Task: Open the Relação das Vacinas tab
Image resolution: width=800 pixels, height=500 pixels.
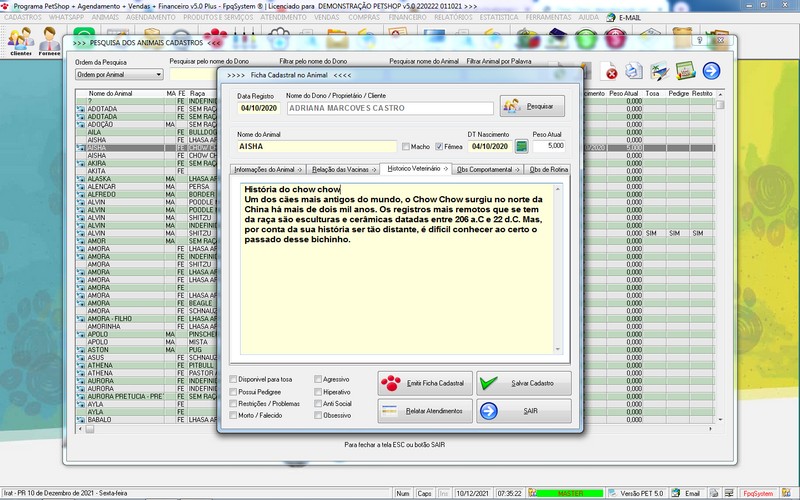Action: (x=343, y=169)
